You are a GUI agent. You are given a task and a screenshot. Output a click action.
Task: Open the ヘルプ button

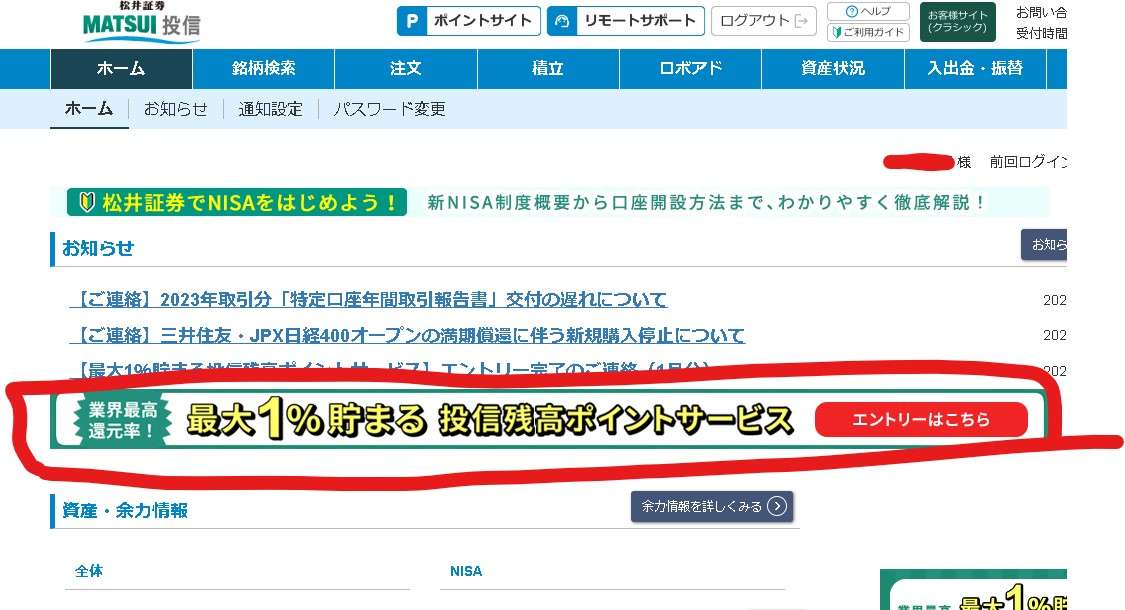coord(868,11)
